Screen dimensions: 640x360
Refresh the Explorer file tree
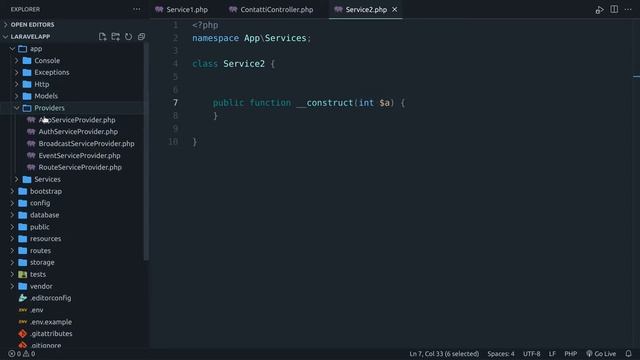(129, 37)
